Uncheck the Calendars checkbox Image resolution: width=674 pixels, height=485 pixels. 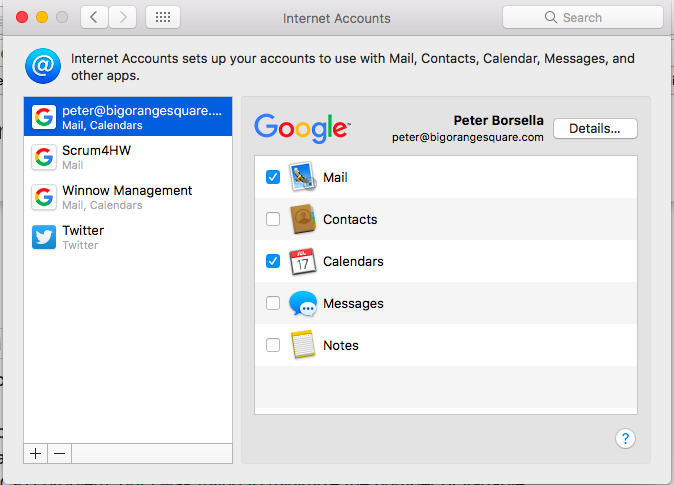tap(273, 261)
